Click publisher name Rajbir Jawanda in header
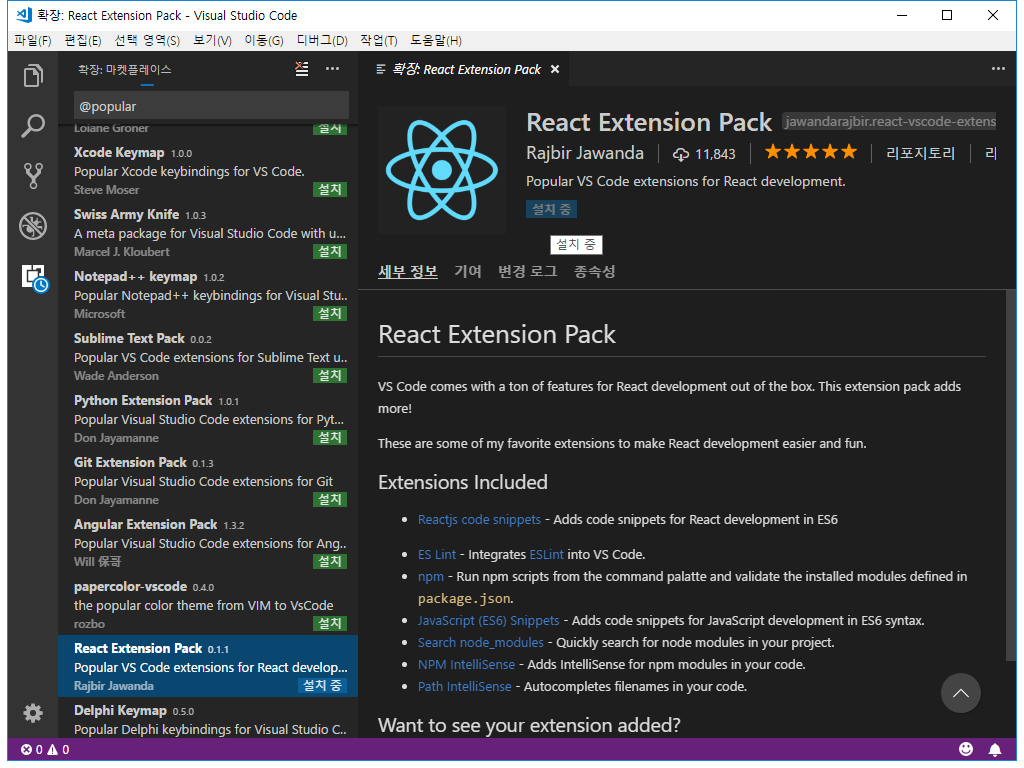This screenshot has height=768, width=1024. point(584,153)
